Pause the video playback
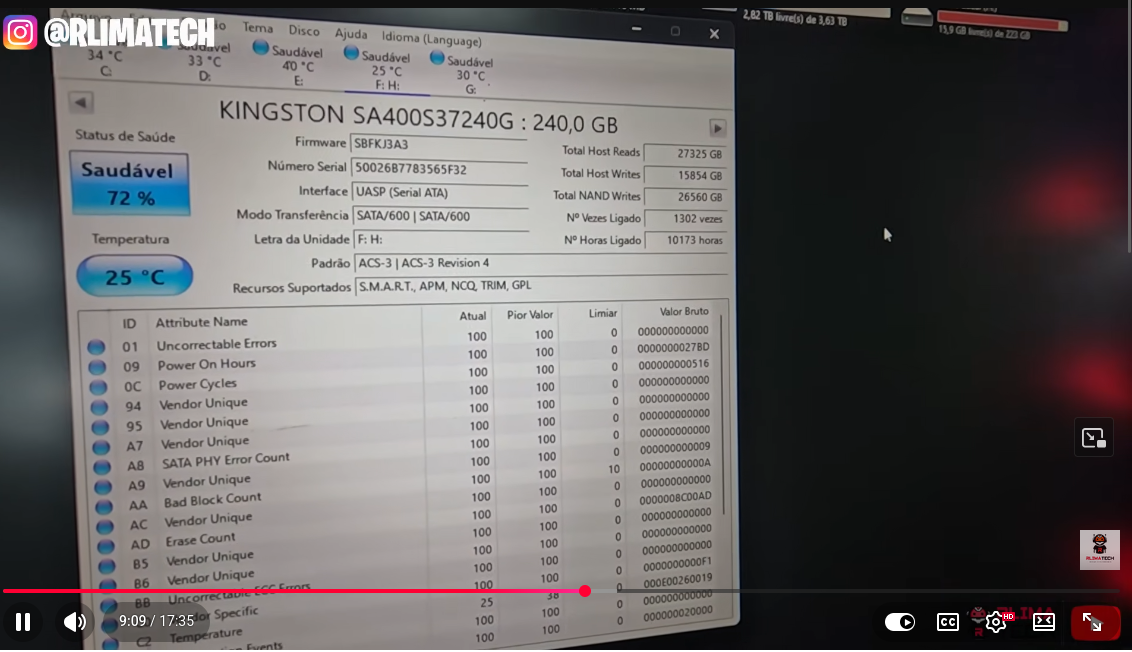The width and height of the screenshot is (1132, 652). (23, 622)
